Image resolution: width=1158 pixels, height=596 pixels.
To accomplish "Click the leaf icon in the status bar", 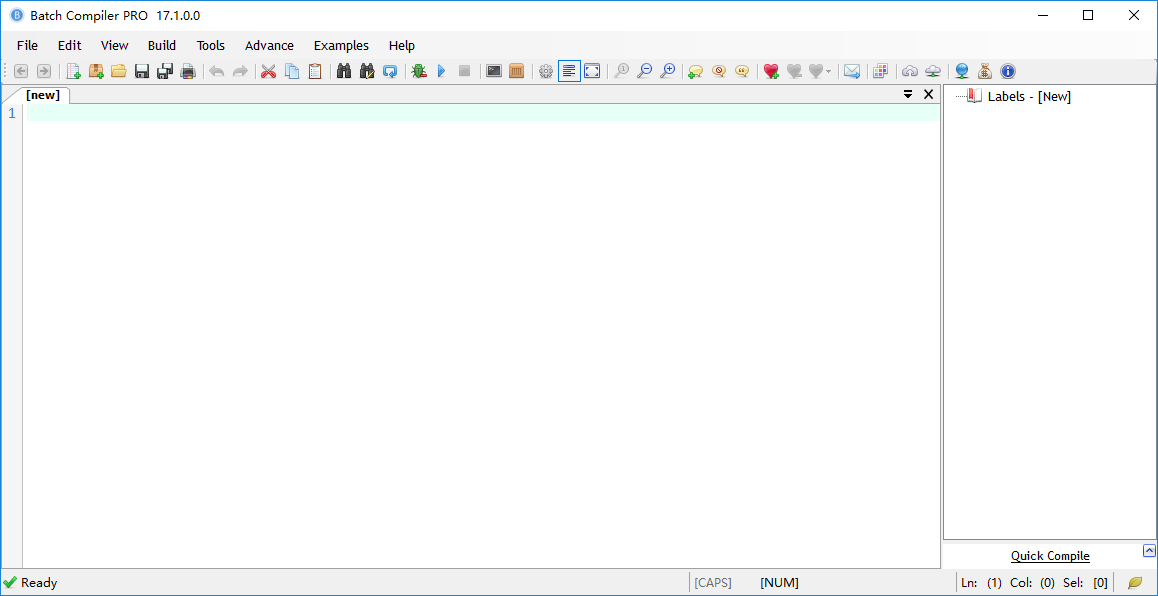I will 1135,583.
